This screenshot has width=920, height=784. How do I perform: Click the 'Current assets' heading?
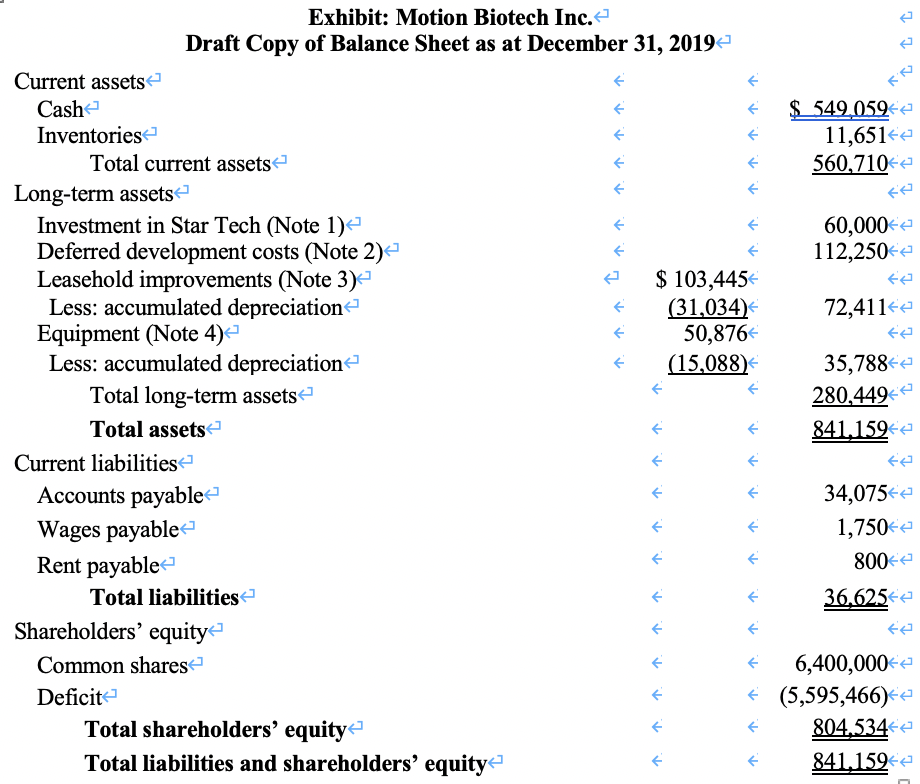click(x=79, y=81)
